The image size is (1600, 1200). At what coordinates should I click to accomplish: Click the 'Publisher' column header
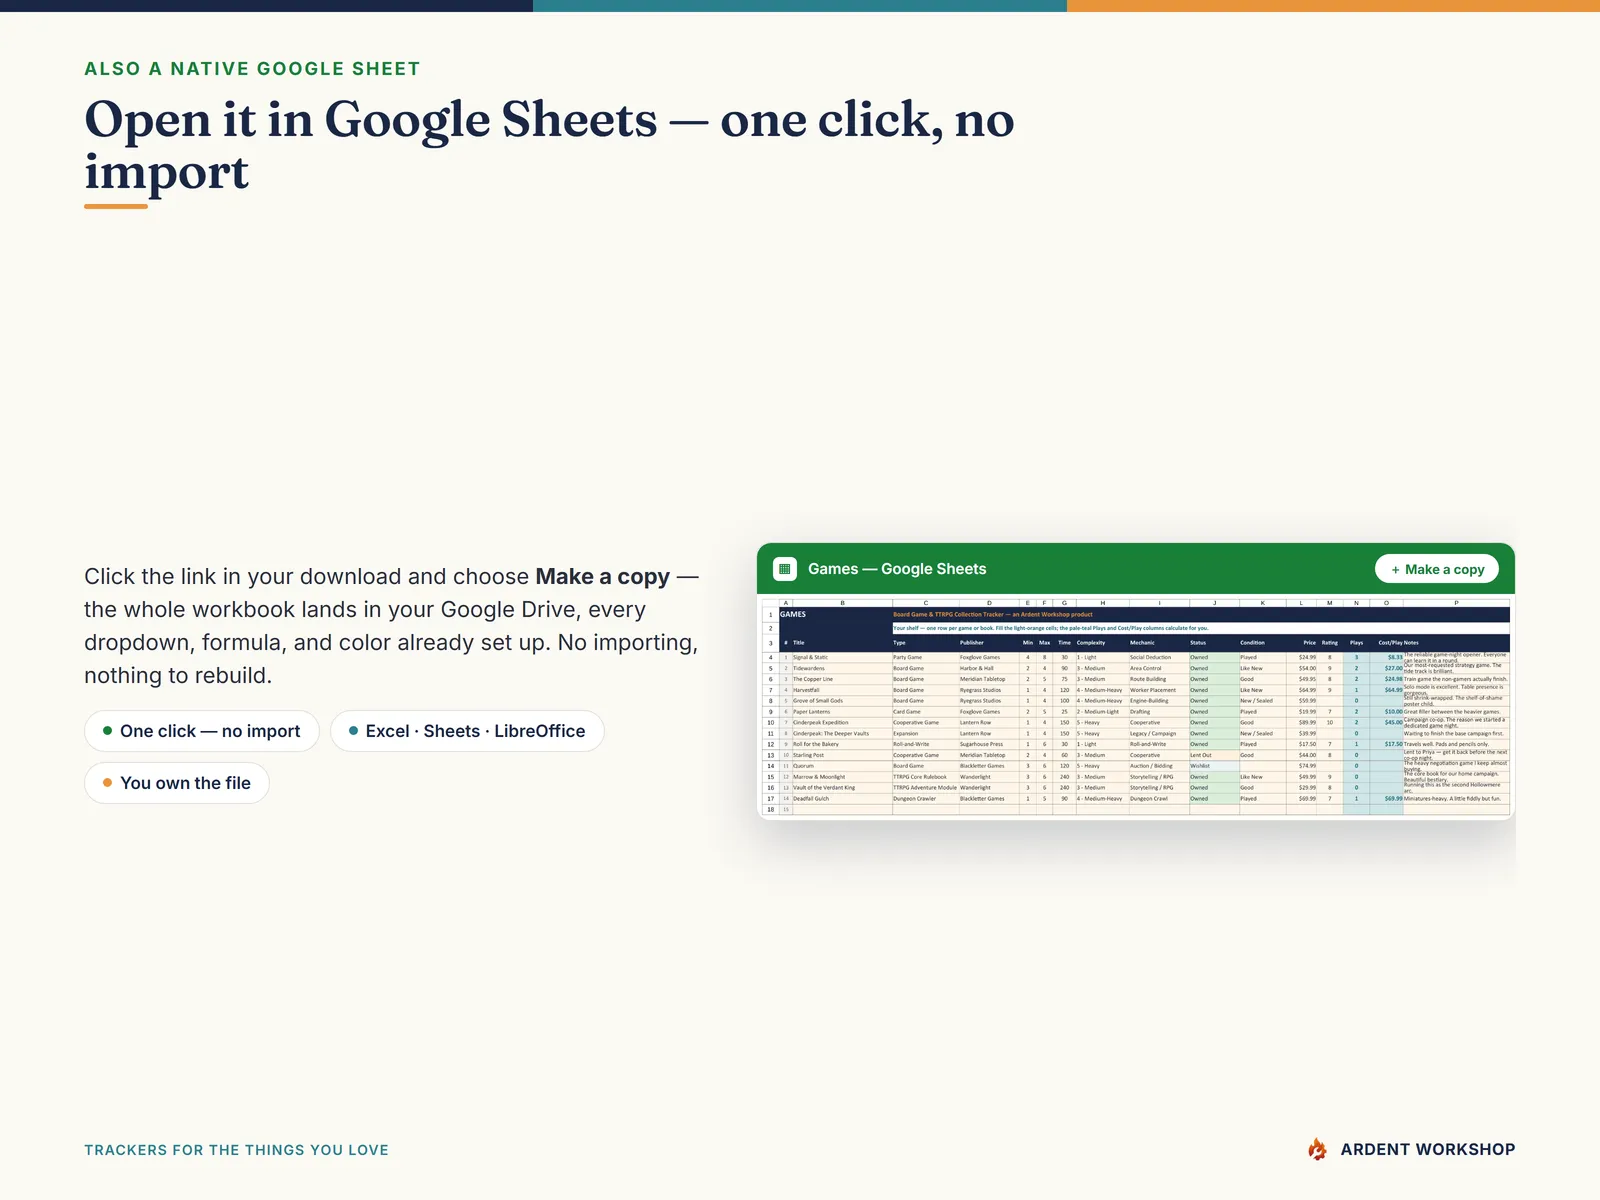coord(988,643)
